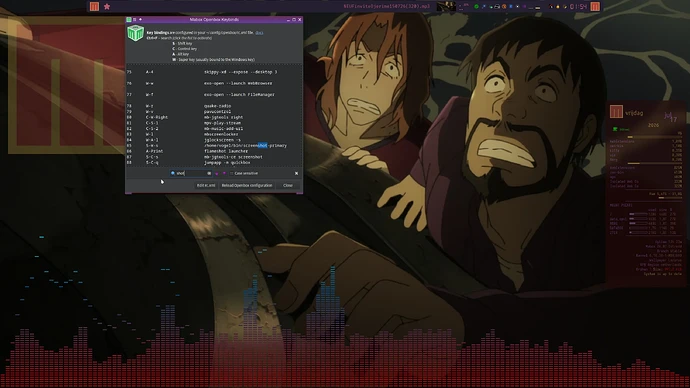Toggle the Case sensitive checkbox

click(244, 173)
